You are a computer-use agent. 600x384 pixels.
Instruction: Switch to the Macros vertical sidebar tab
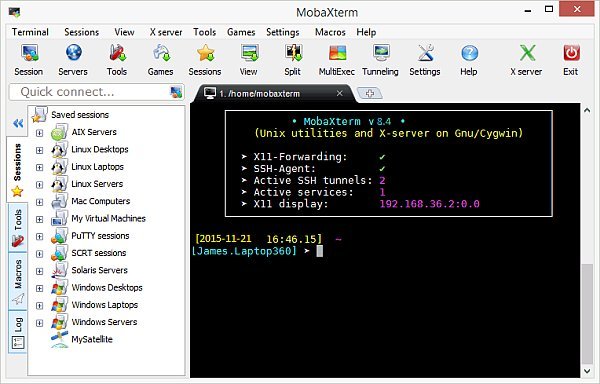point(18,281)
